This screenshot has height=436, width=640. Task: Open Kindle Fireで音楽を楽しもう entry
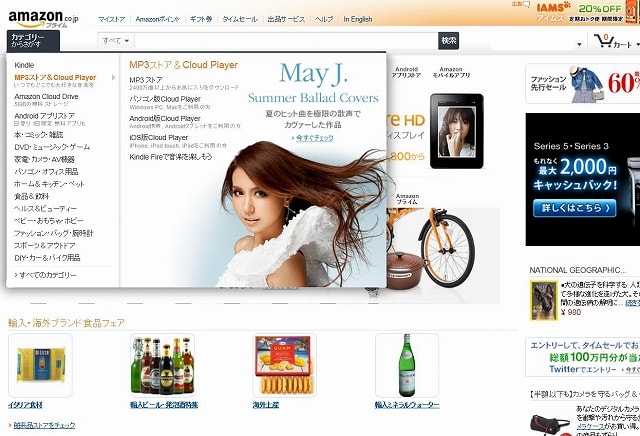171,157
